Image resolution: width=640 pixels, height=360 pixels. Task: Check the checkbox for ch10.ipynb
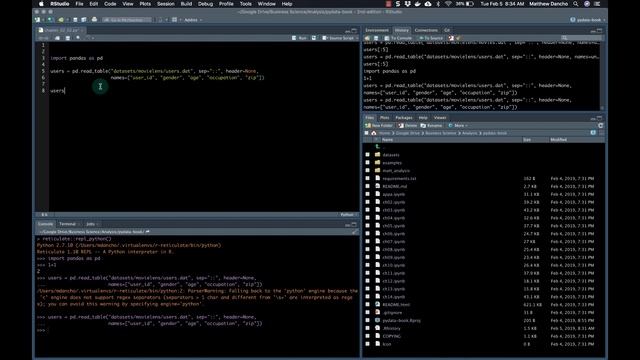tap(367, 265)
